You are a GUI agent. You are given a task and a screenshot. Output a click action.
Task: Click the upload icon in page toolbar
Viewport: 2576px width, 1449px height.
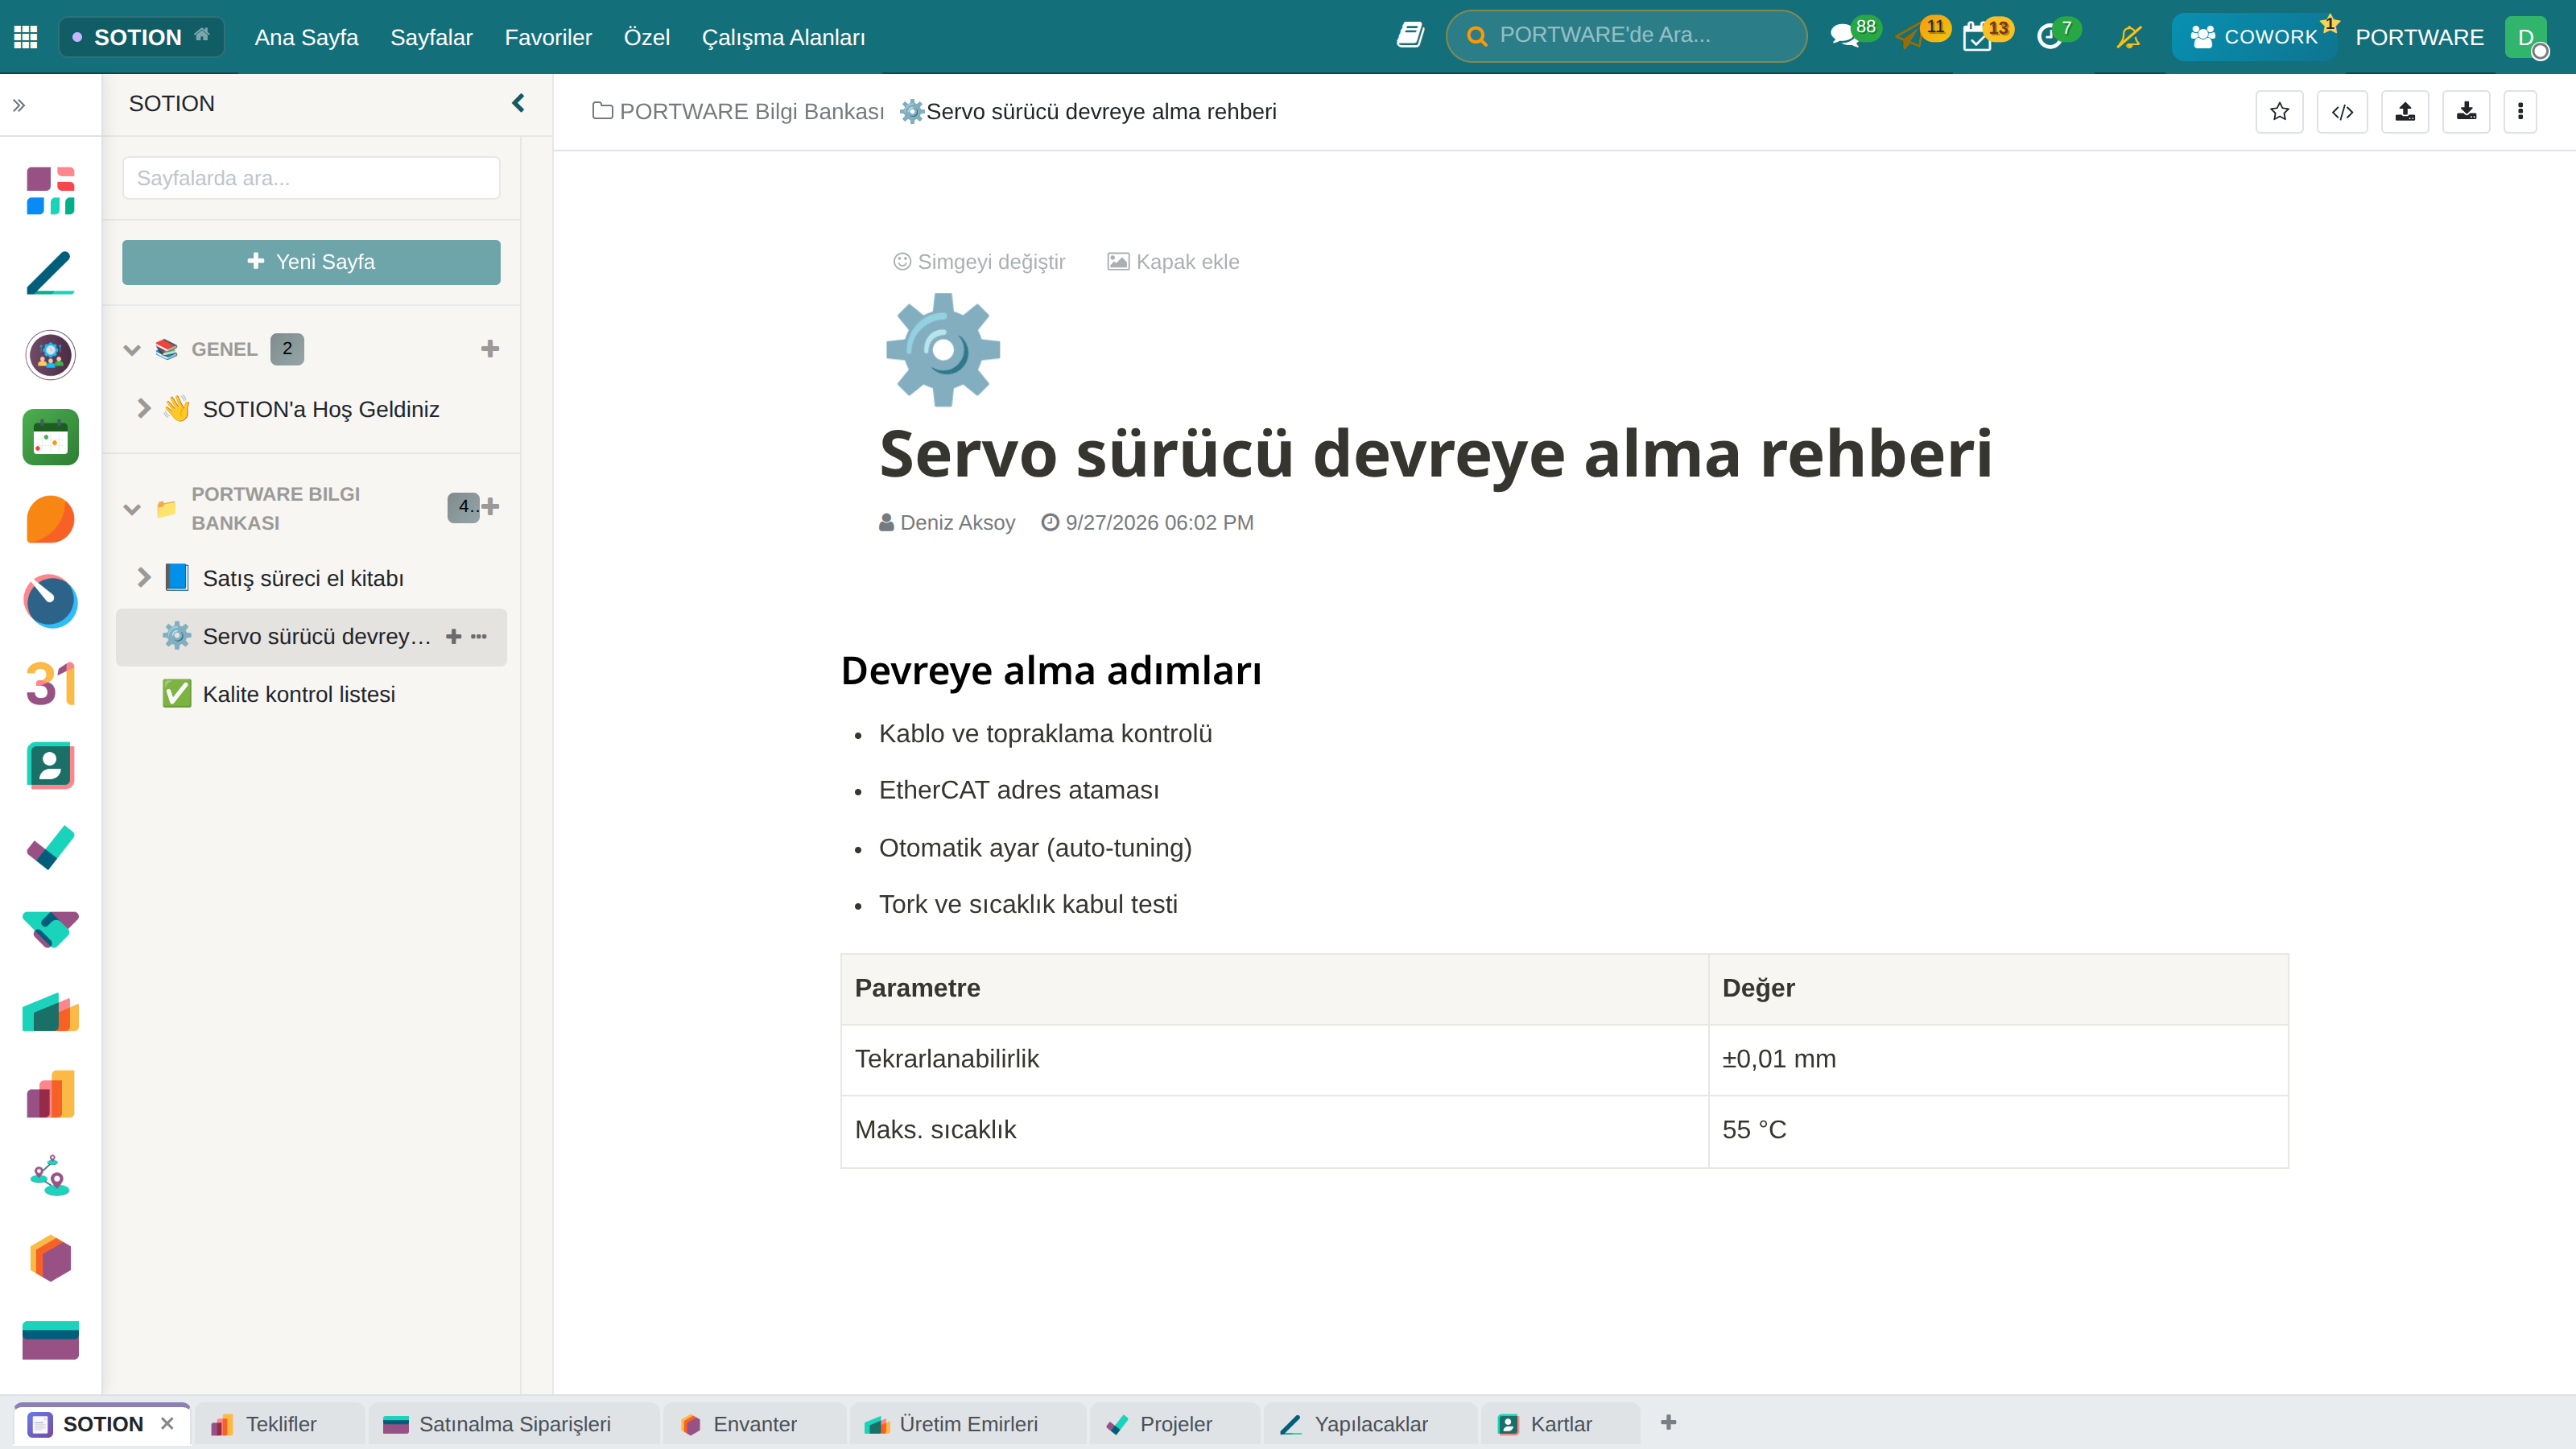click(2405, 112)
